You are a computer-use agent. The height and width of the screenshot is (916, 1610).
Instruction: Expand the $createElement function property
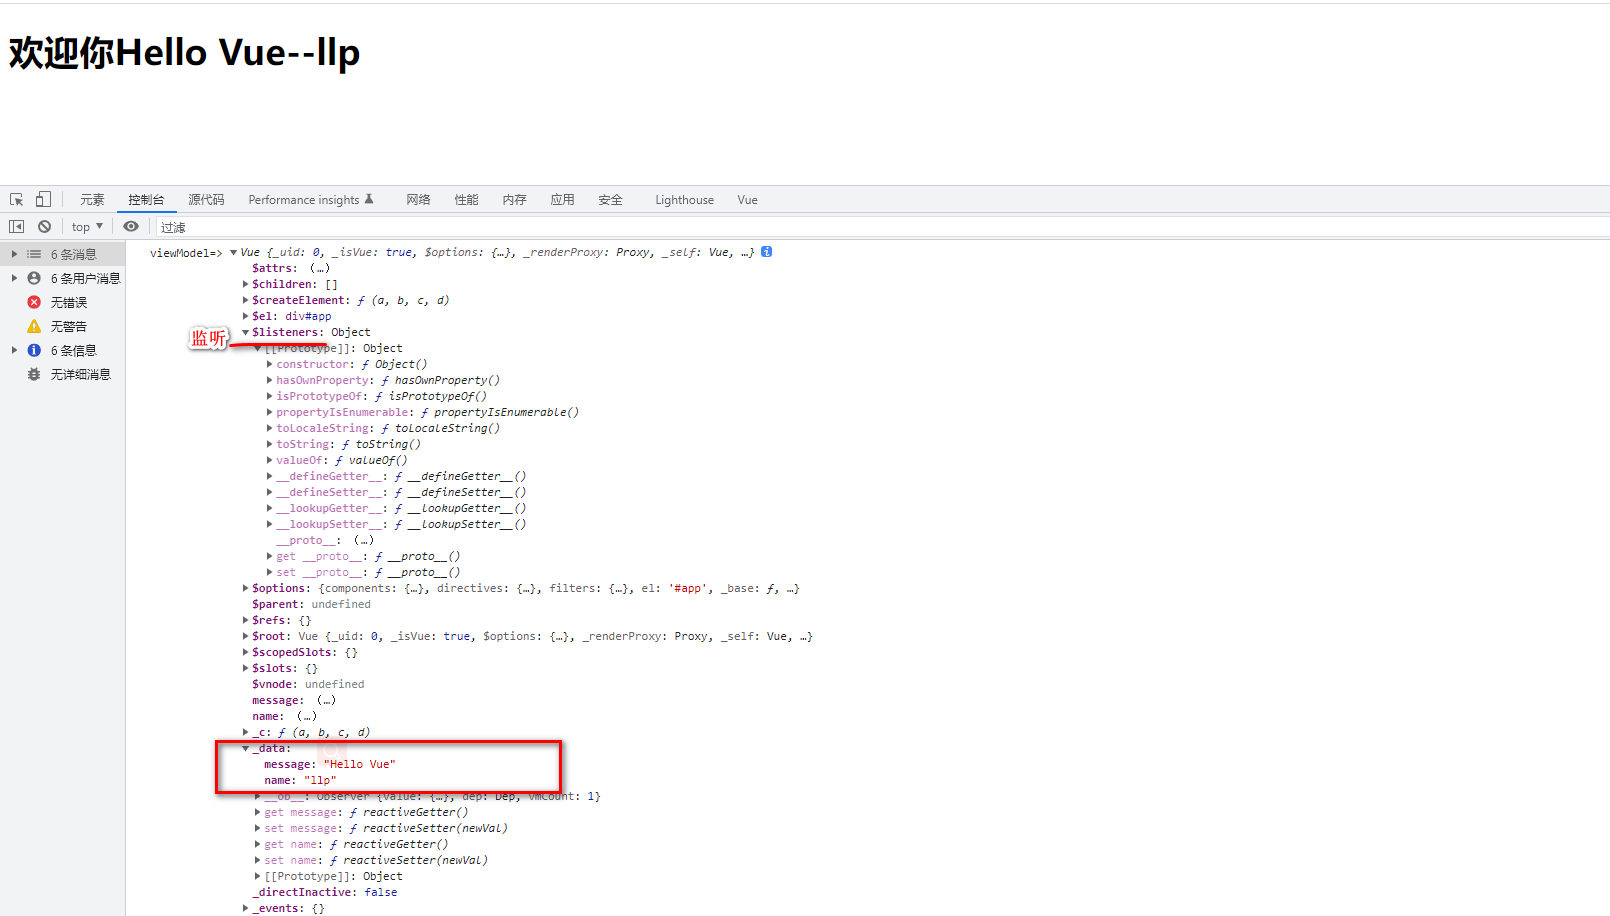(245, 300)
